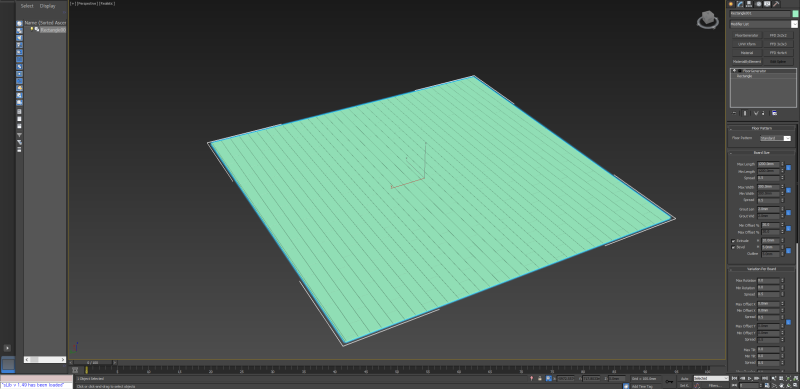Click the ViewCube in the viewport corner
This screenshot has width=800, height=389.
click(x=708, y=20)
